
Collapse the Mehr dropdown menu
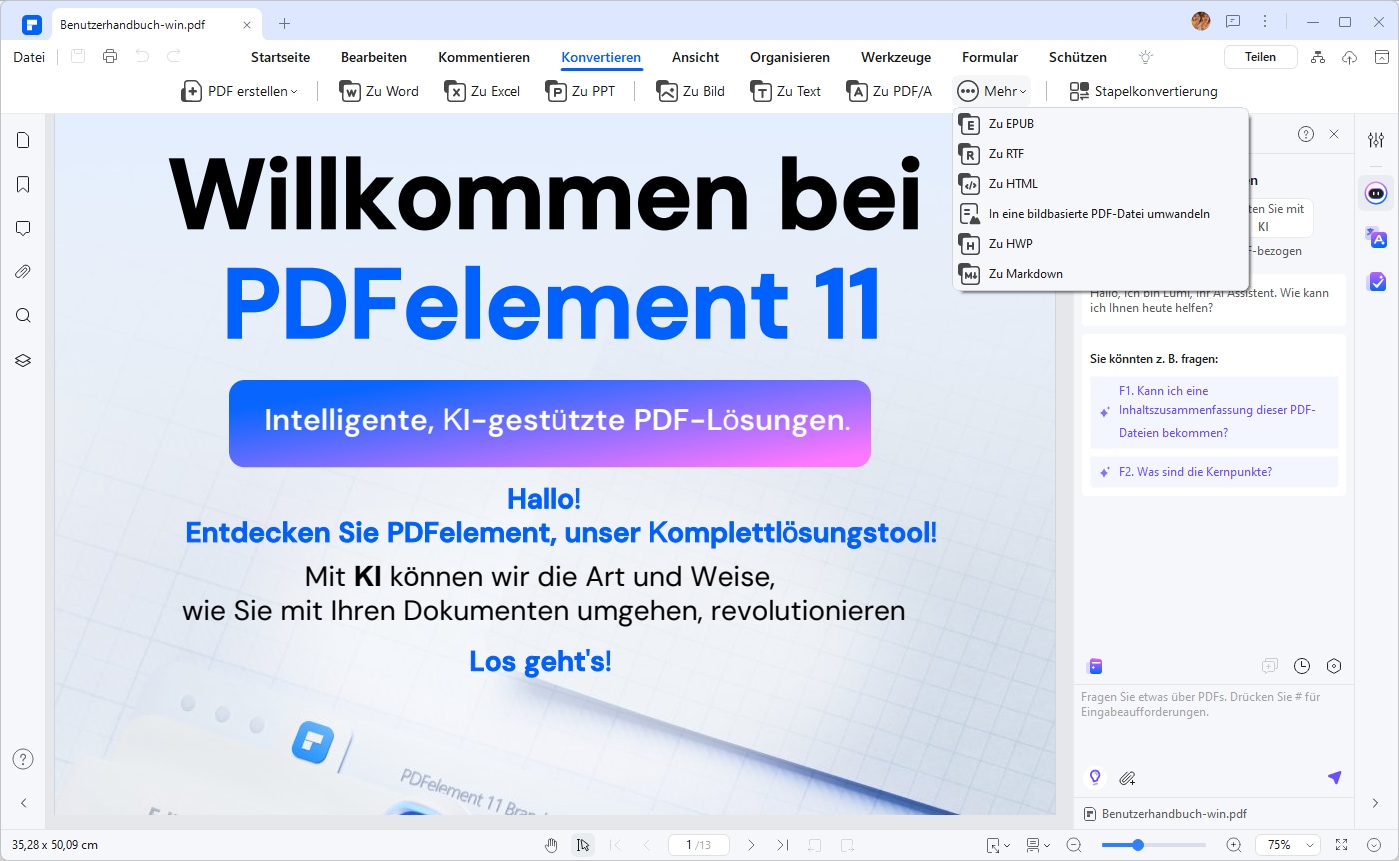tap(991, 91)
